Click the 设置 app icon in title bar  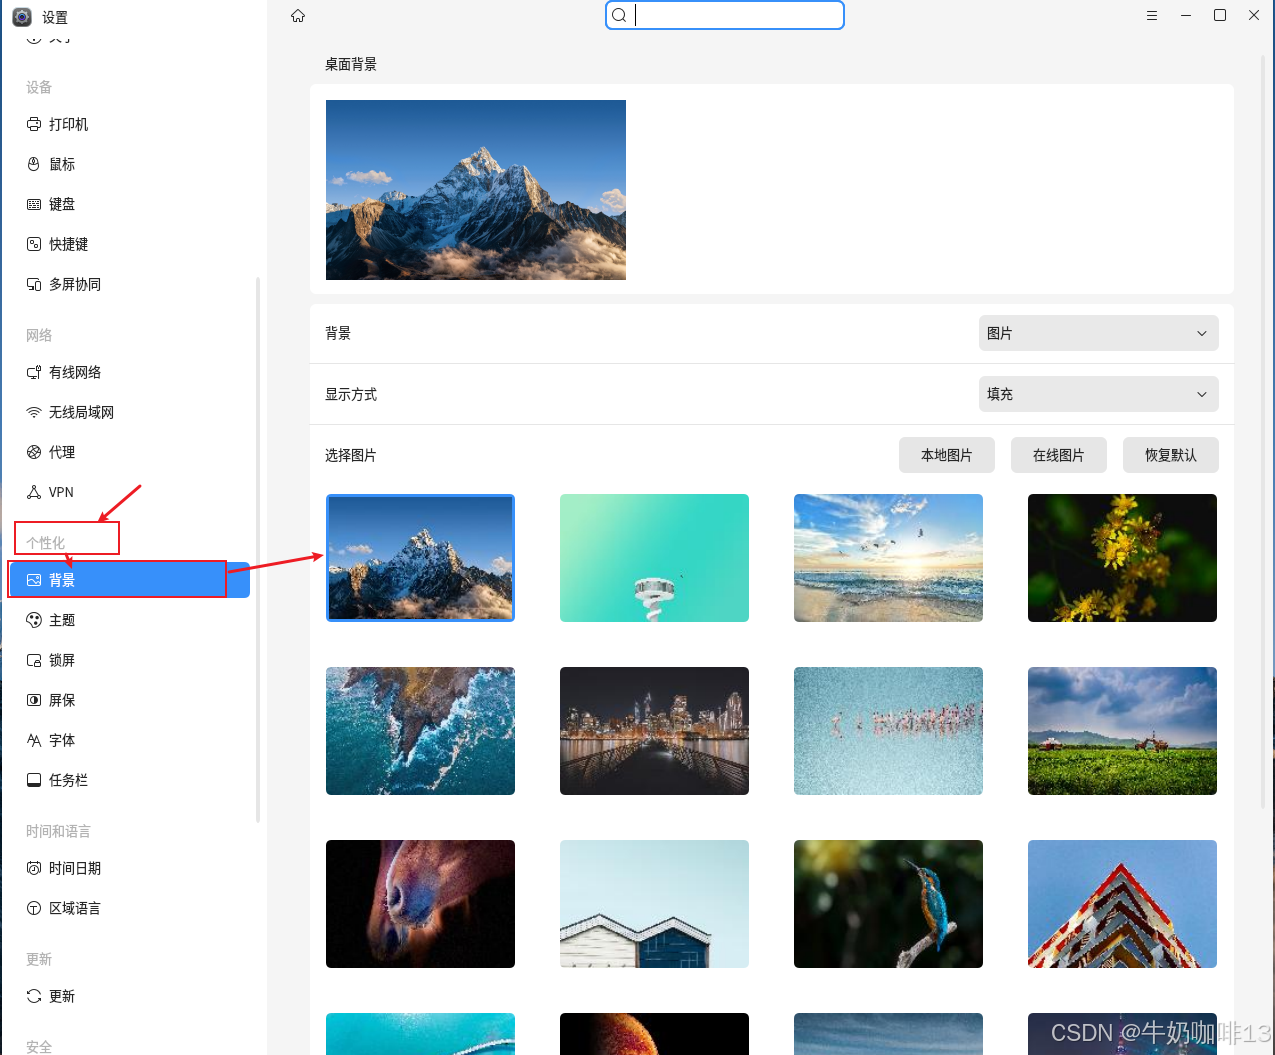(x=22, y=17)
